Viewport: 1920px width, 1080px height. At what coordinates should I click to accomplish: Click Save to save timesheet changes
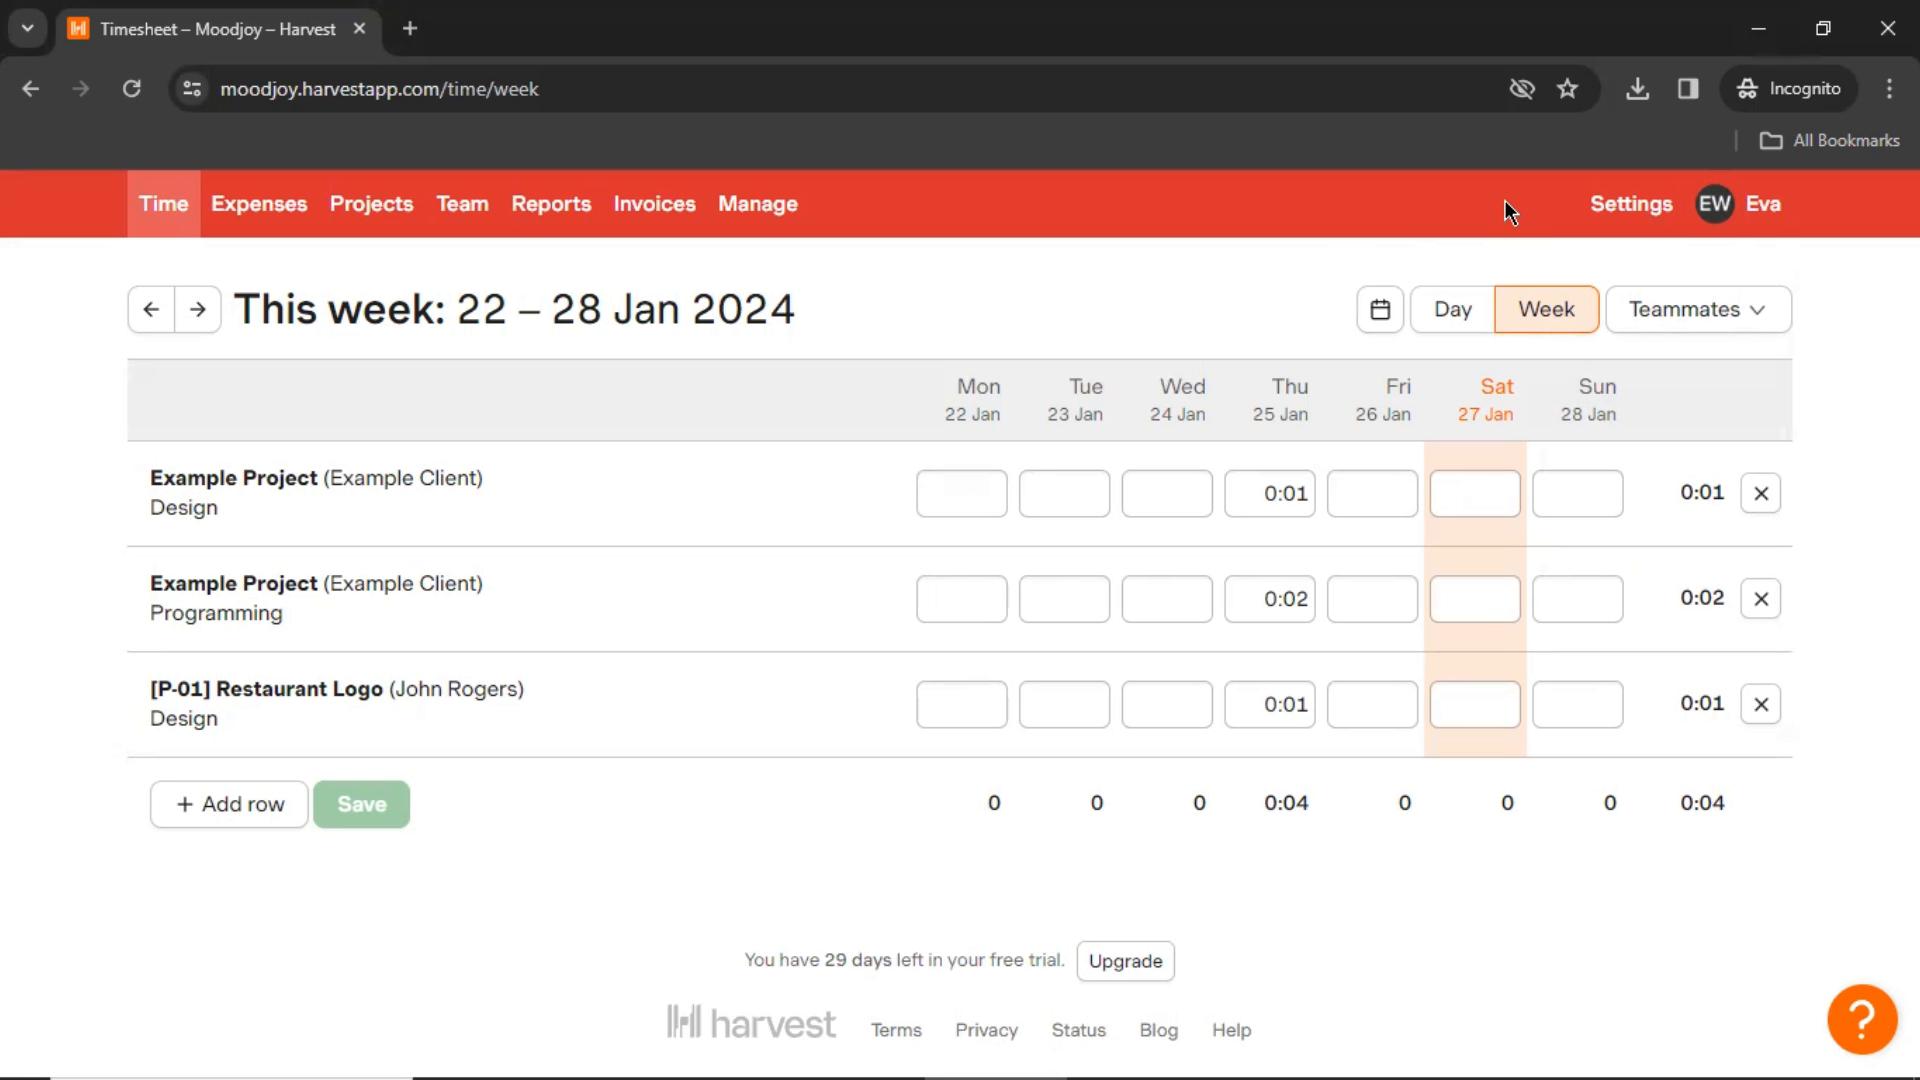pyautogui.click(x=361, y=803)
